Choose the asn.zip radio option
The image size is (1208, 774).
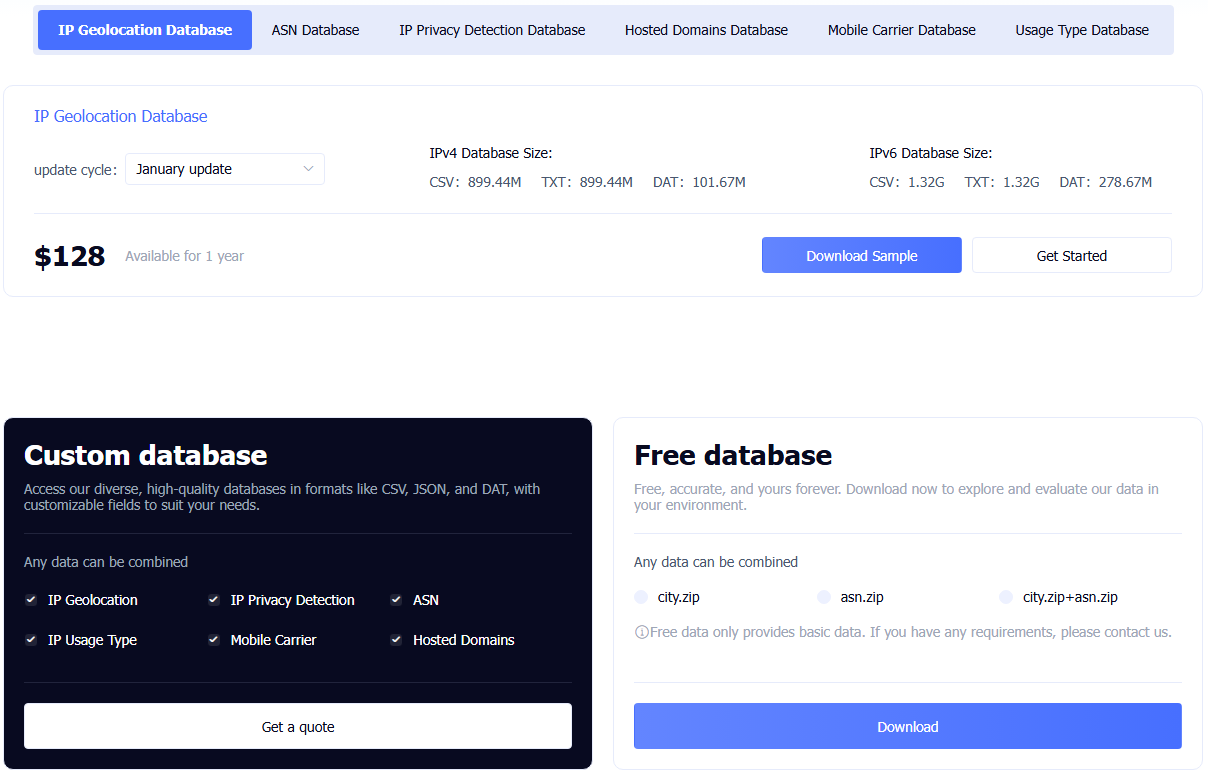[x=824, y=597]
